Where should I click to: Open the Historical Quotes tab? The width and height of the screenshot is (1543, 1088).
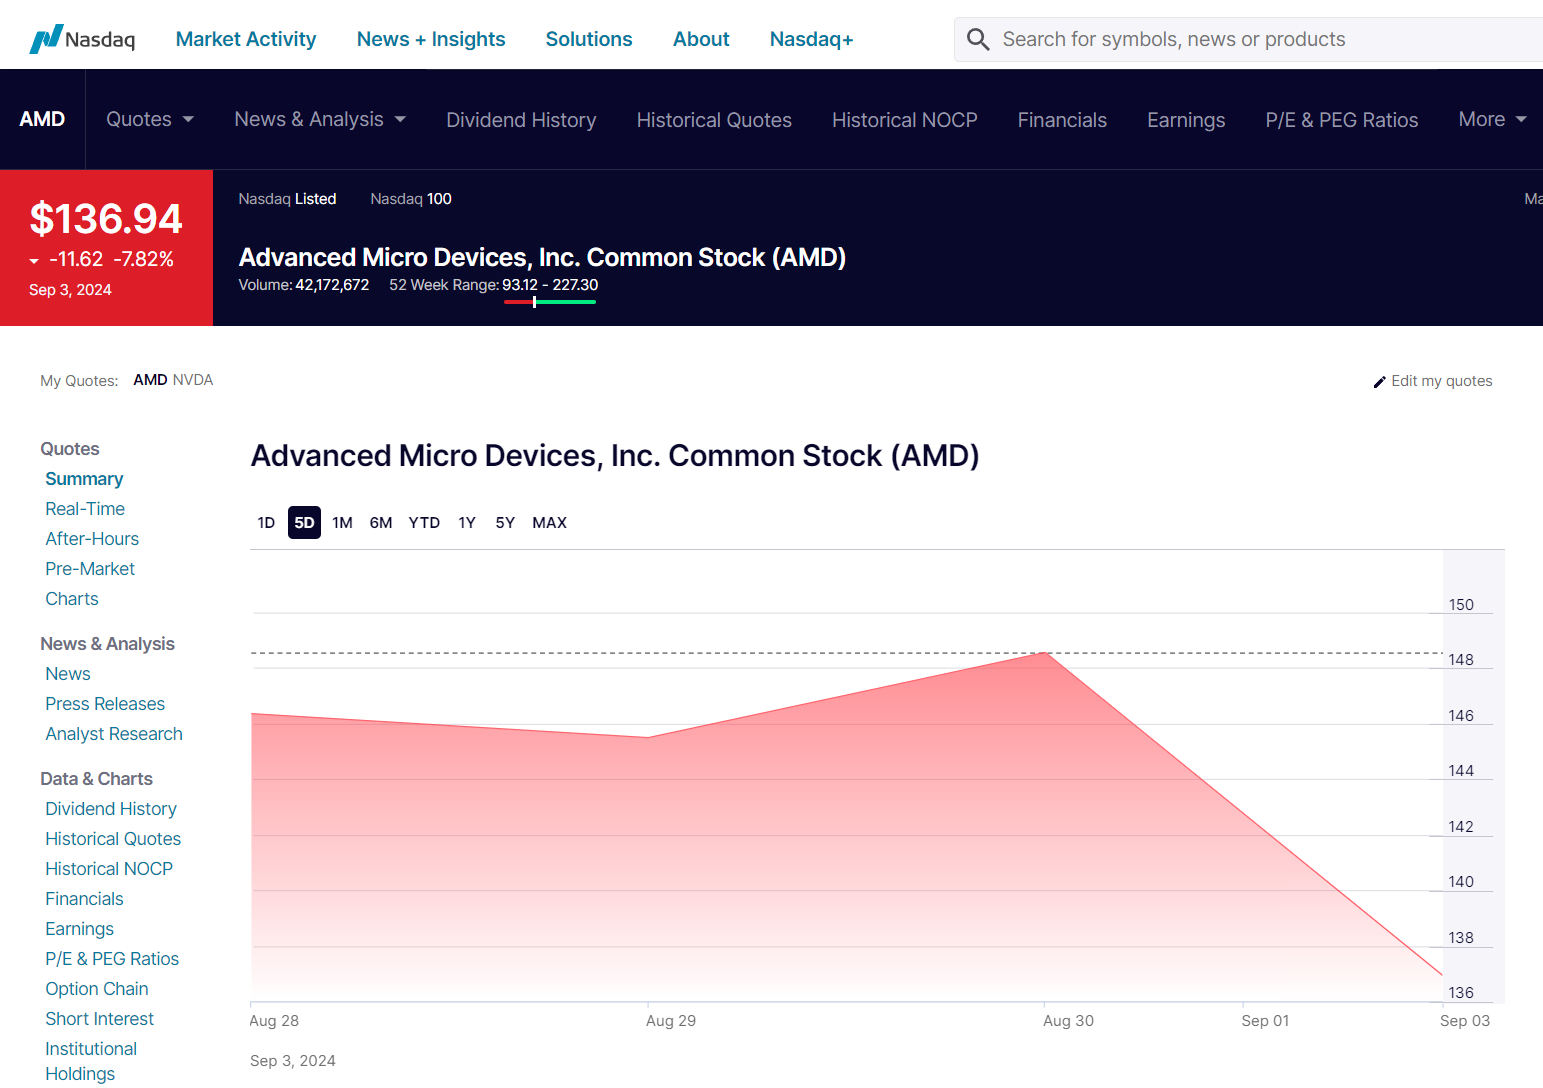(714, 120)
